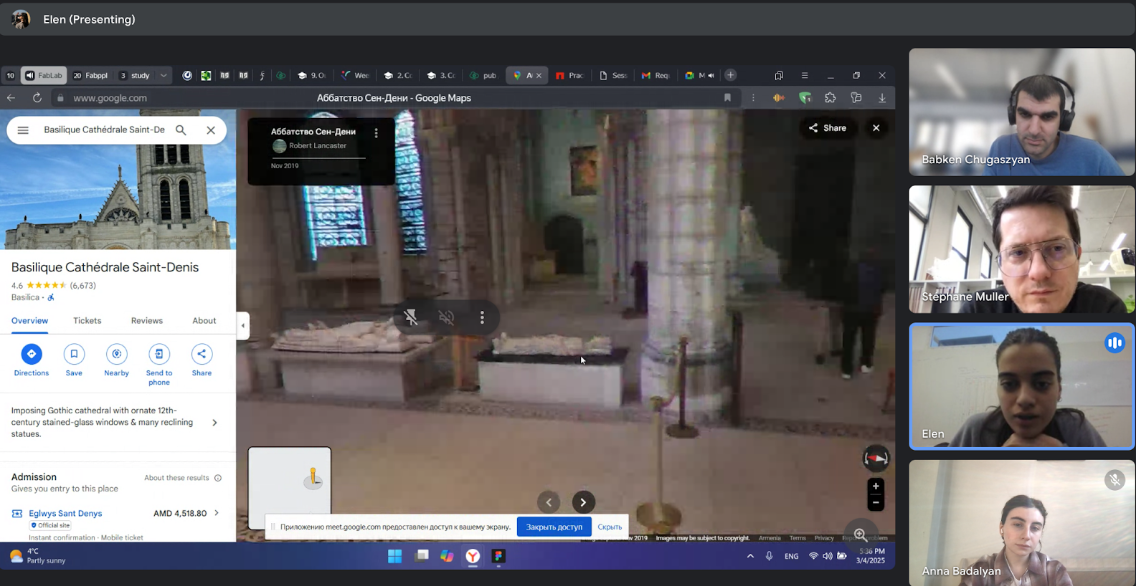The width and height of the screenshot is (1136, 586).
Task: Open the taskbar clock showing 3/4/2025
Action: pyautogui.click(x=872, y=556)
